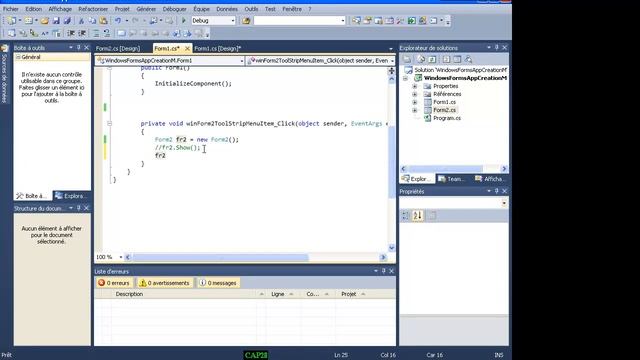Toggle auto-hide pin on Explorateur de solutions
The image size is (640, 360).
[497, 47]
